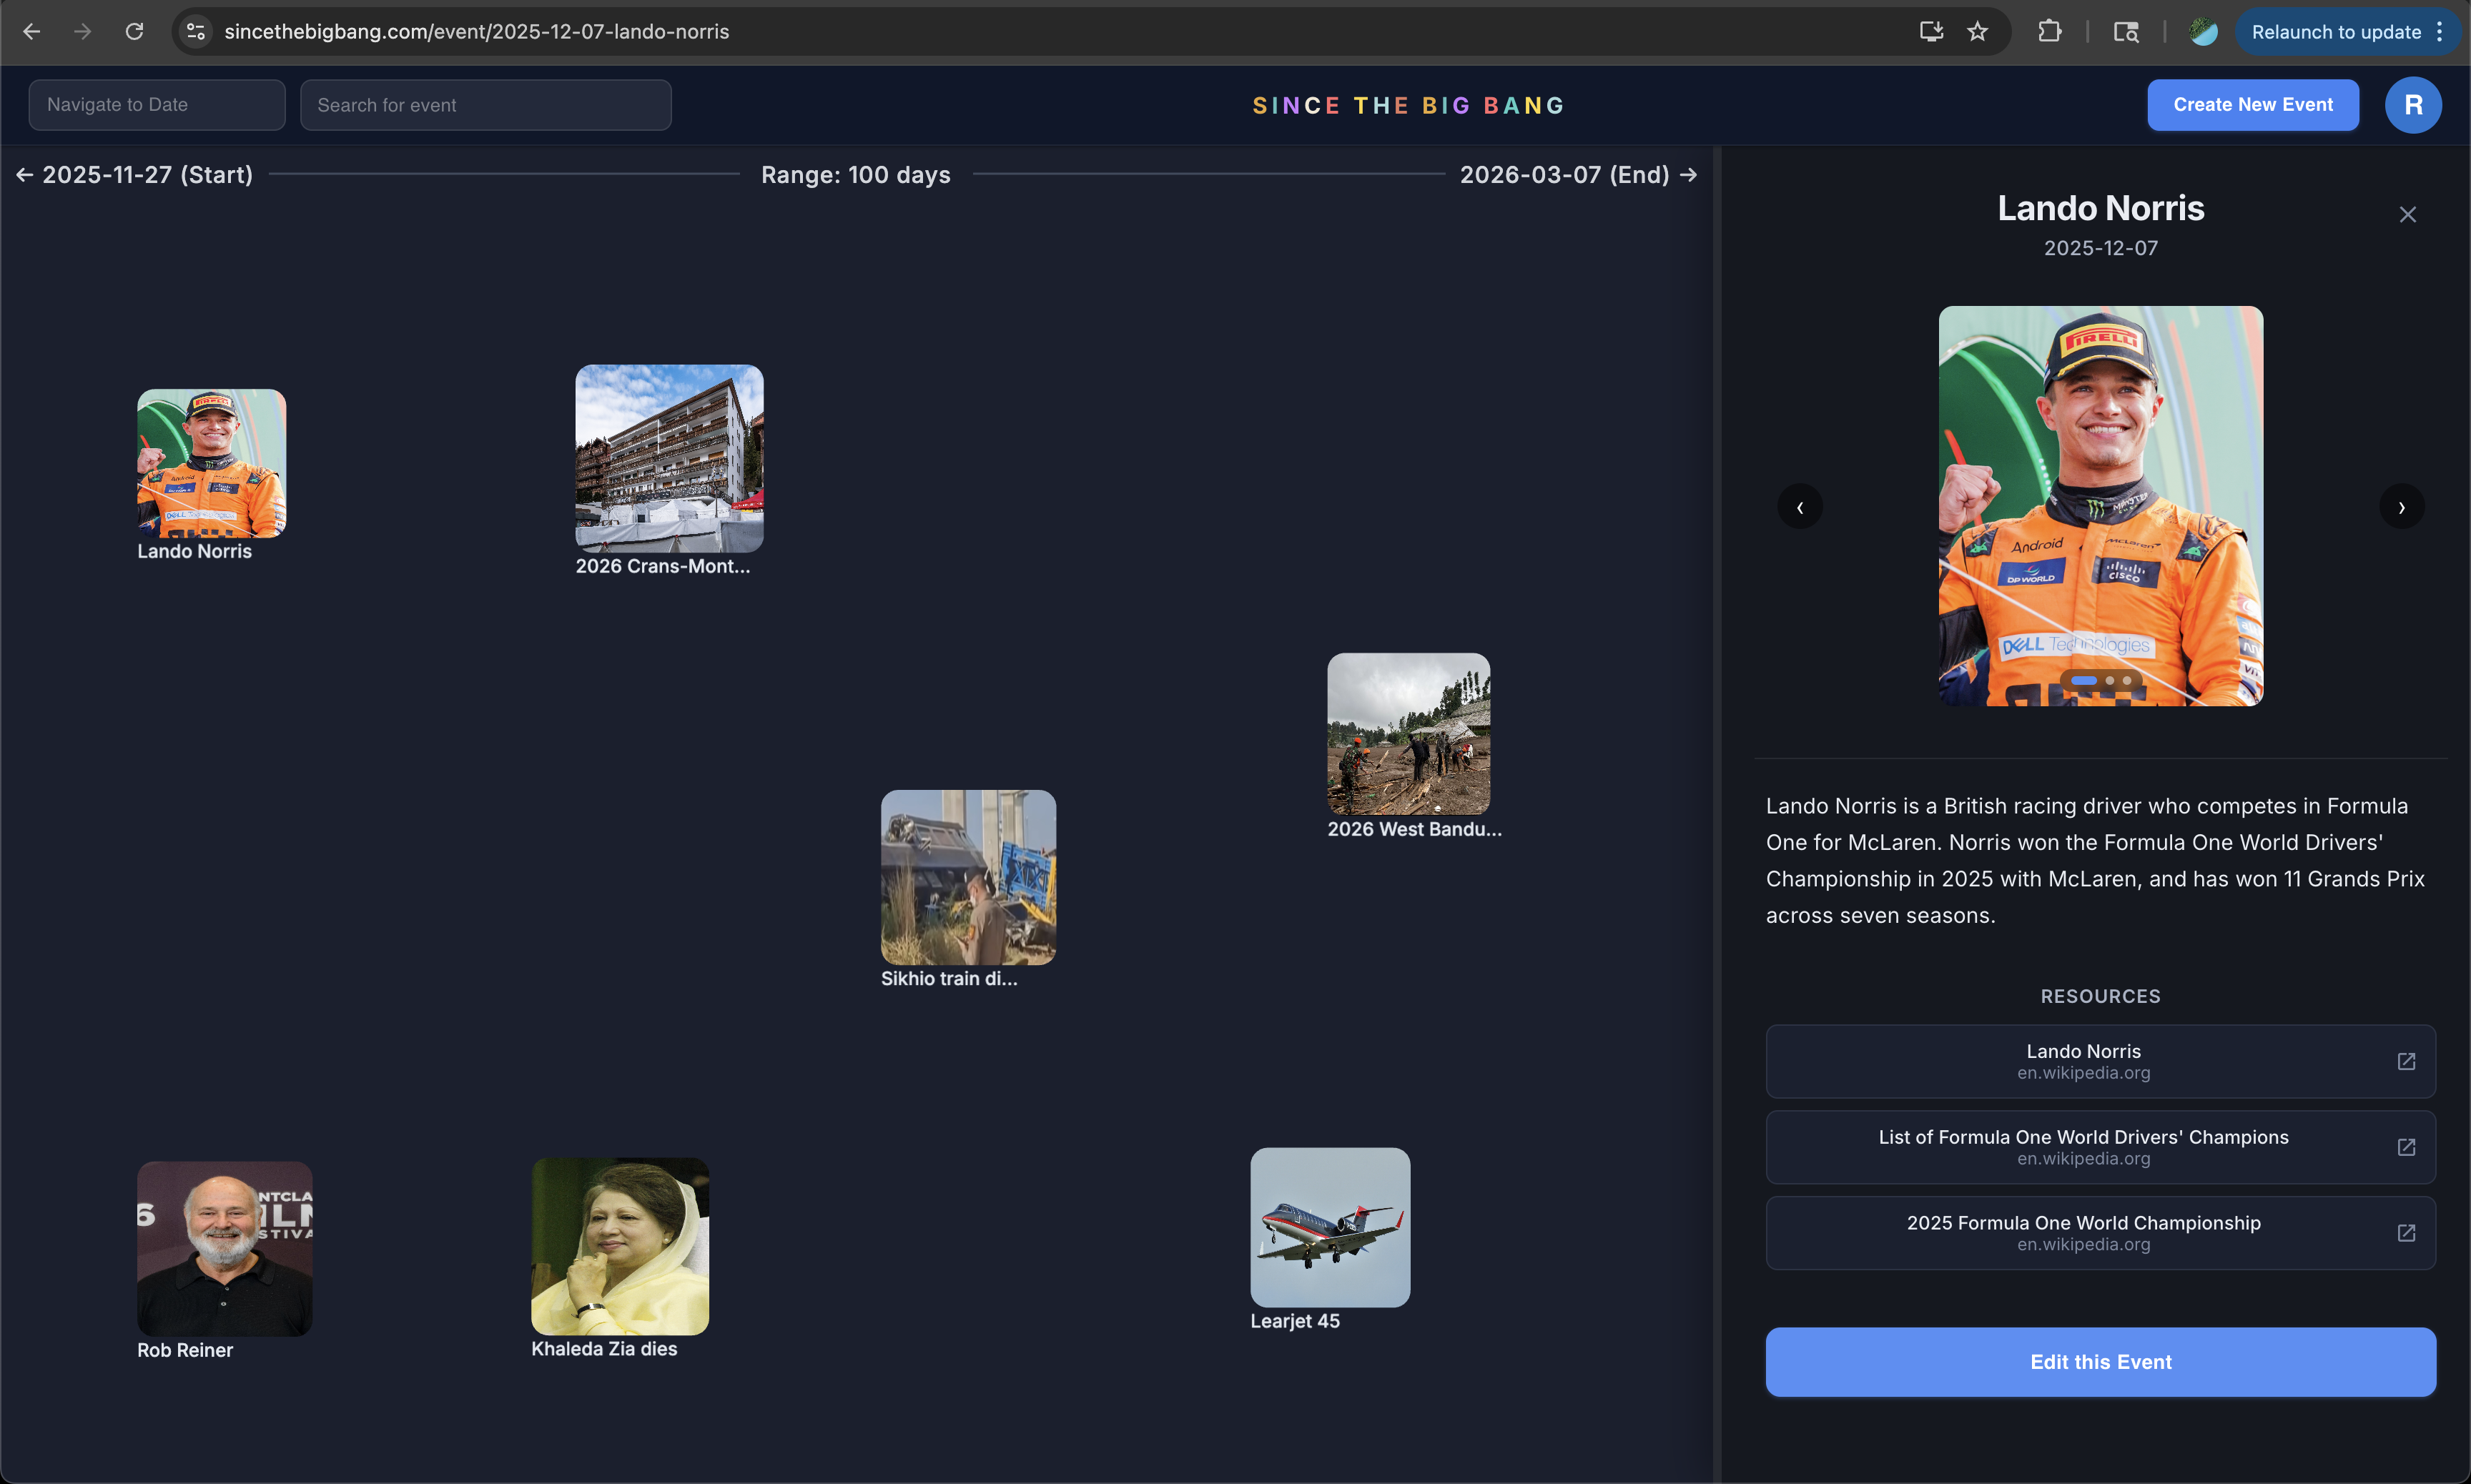Image resolution: width=2471 pixels, height=1484 pixels.
Task: Open the browser extensions puzzle icon
Action: [2049, 32]
